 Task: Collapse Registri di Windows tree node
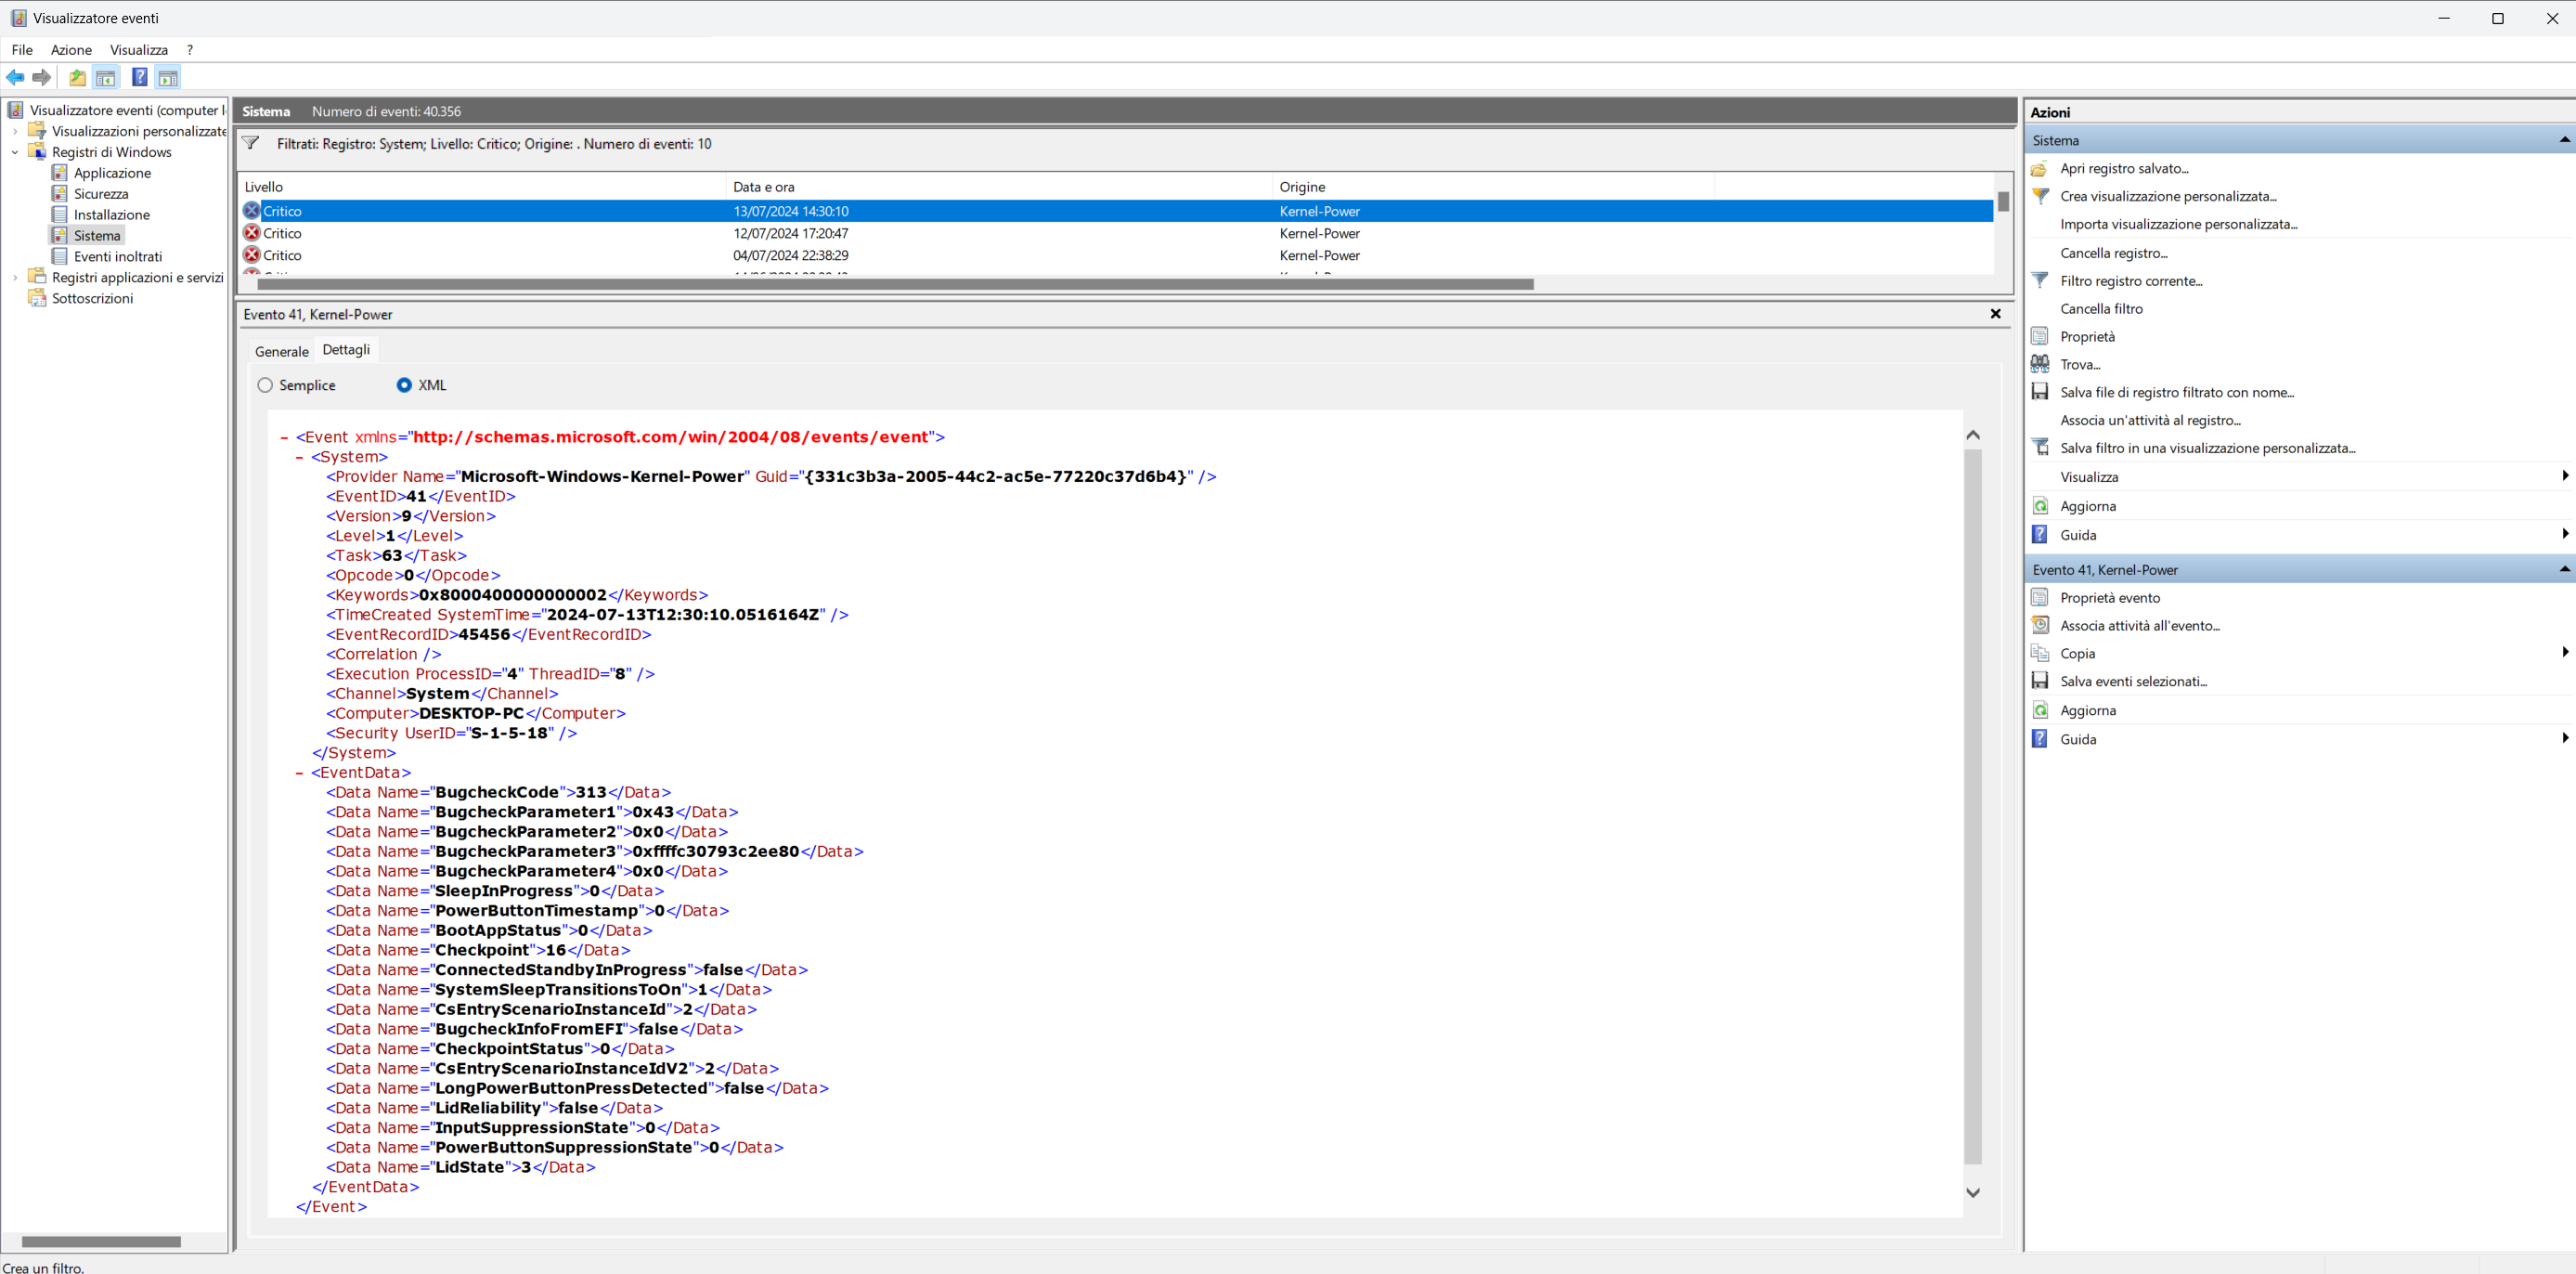point(15,152)
